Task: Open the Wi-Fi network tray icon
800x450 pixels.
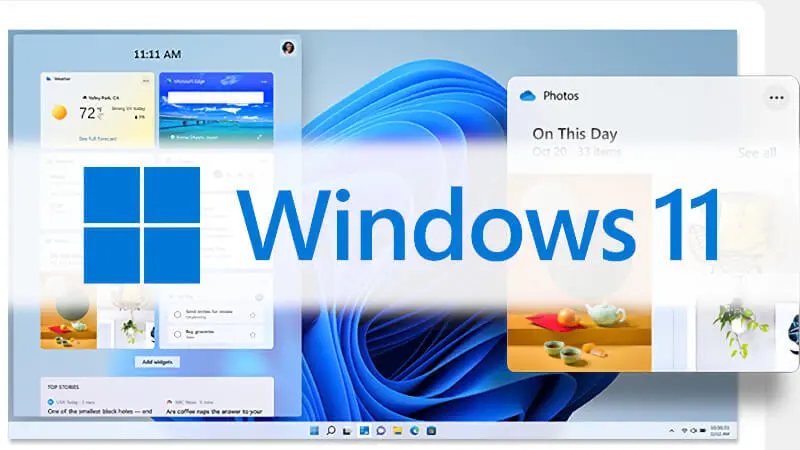Action: [x=685, y=431]
